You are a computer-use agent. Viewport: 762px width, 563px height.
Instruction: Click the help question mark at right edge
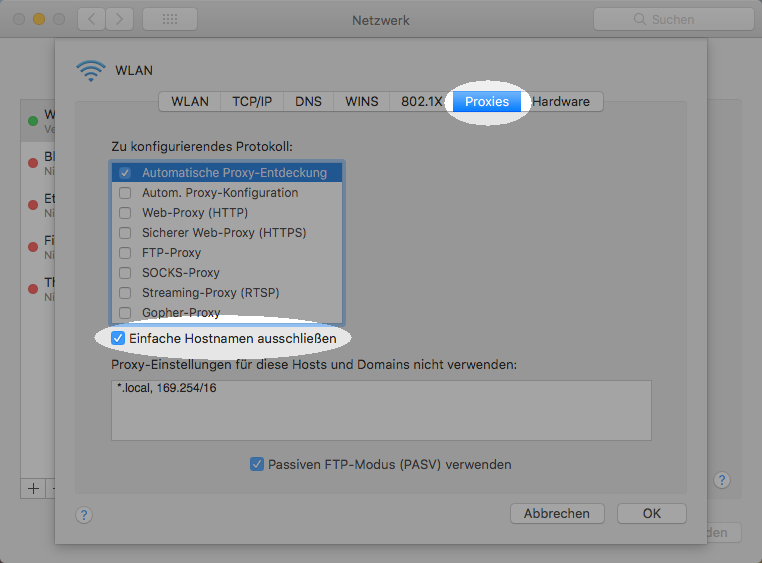[722, 480]
